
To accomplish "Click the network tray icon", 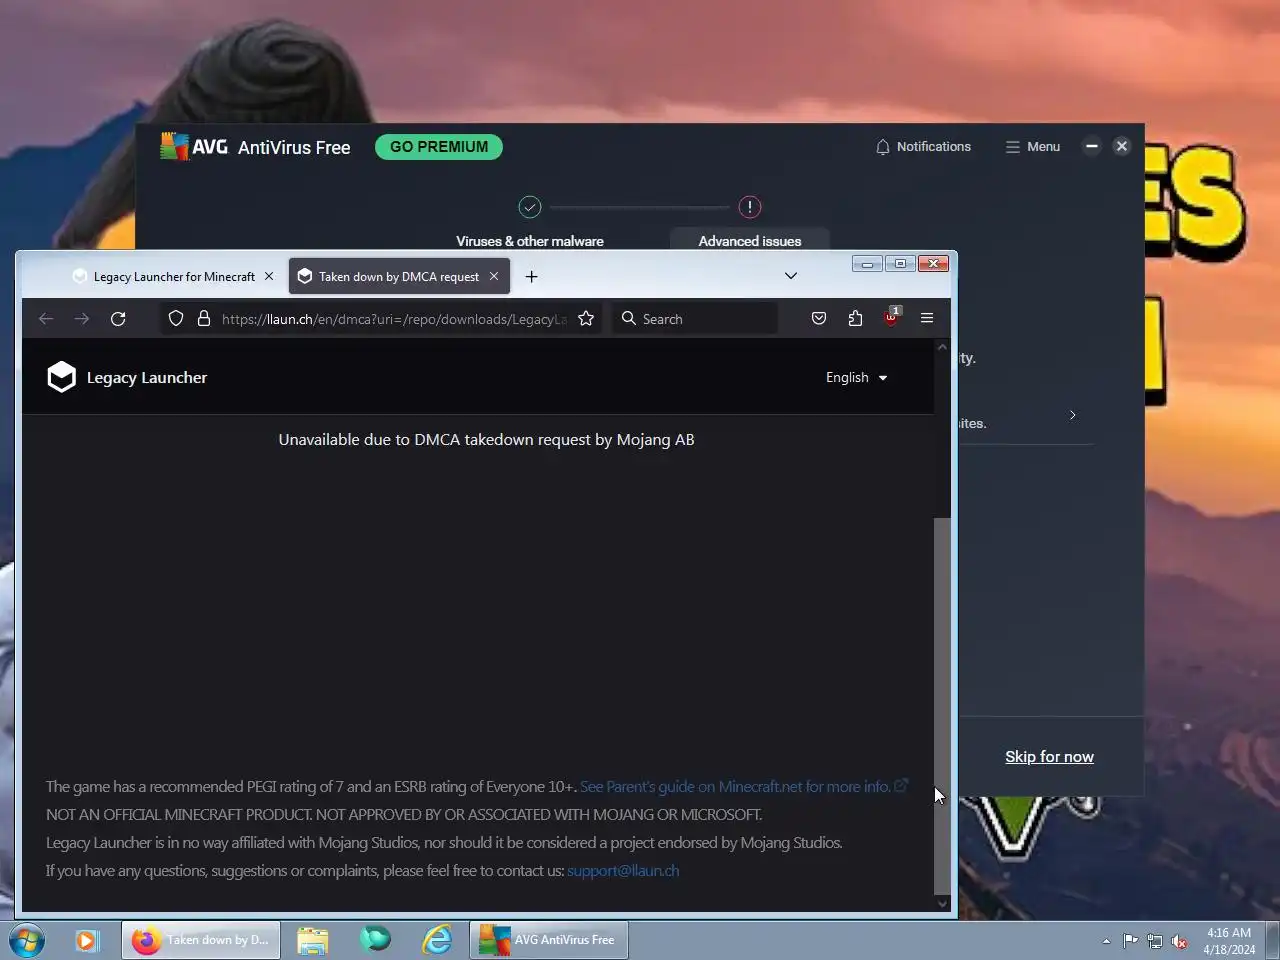I will 1155,941.
